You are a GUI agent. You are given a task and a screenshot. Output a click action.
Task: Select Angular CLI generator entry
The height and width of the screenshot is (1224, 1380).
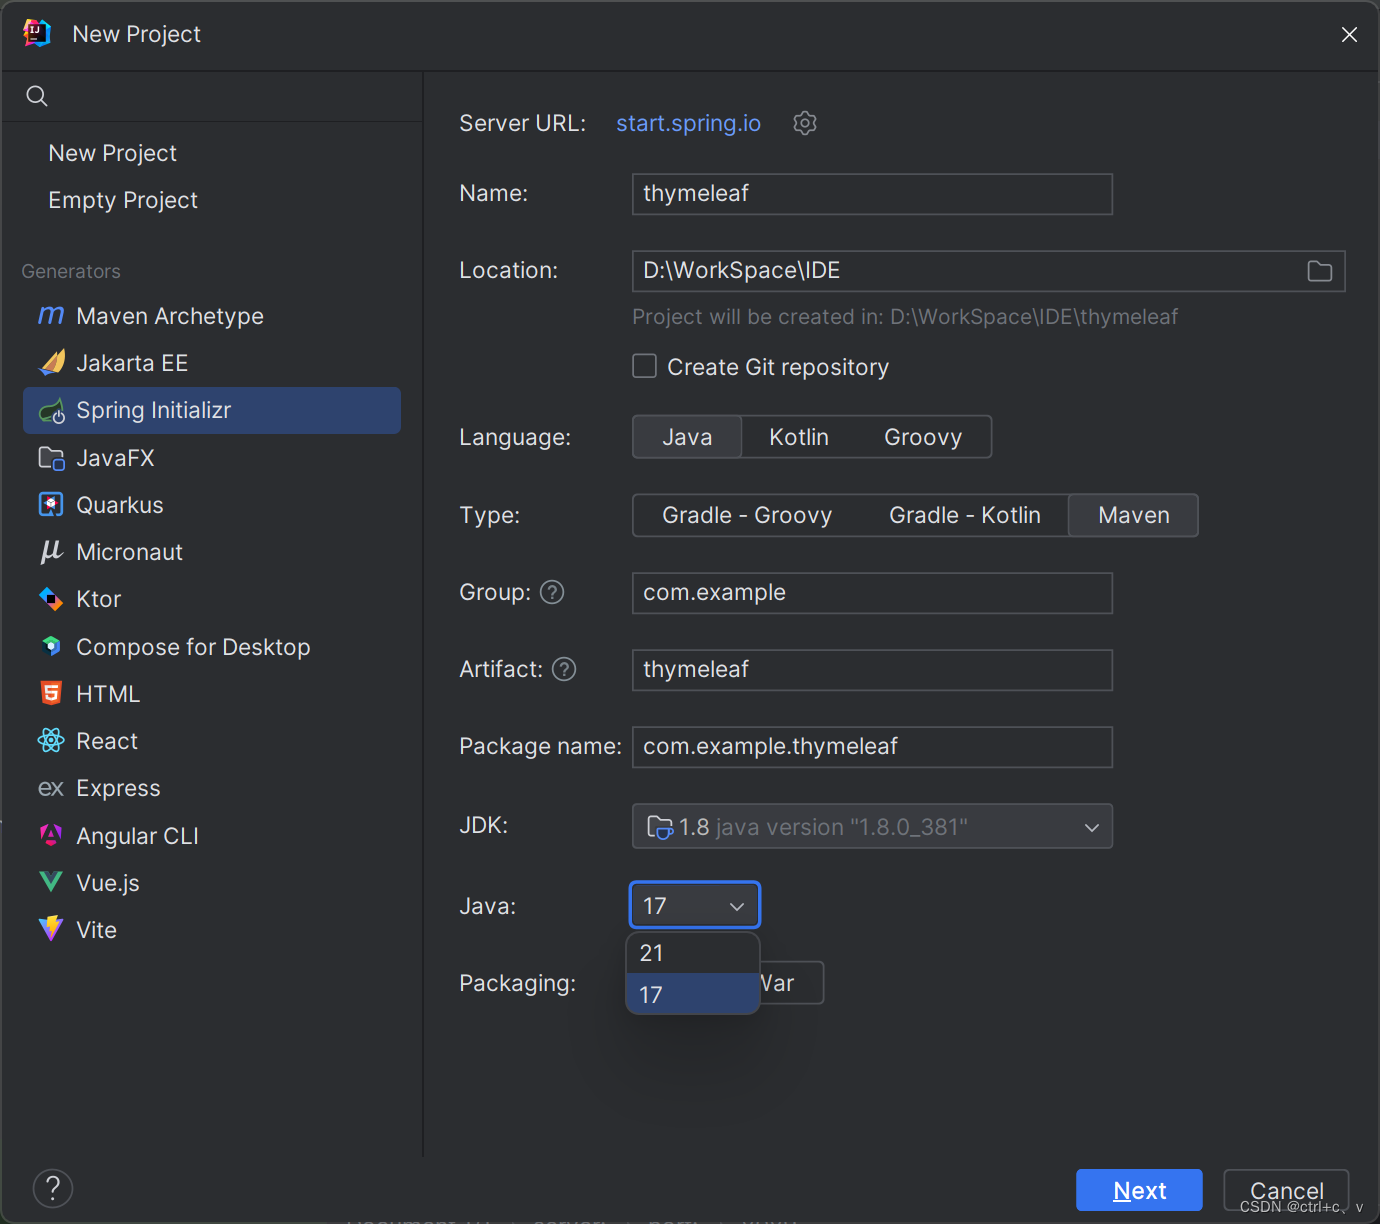(x=212, y=835)
